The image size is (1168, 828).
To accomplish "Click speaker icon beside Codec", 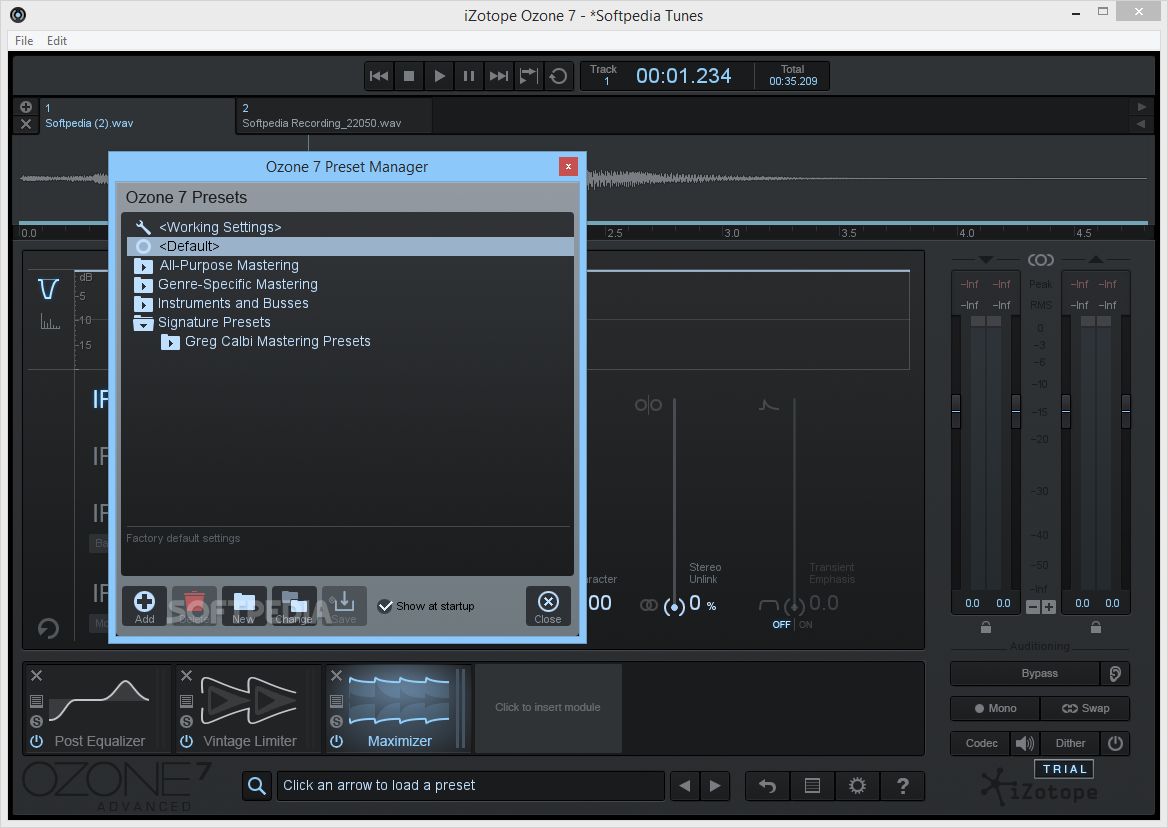I will [x=1025, y=743].
